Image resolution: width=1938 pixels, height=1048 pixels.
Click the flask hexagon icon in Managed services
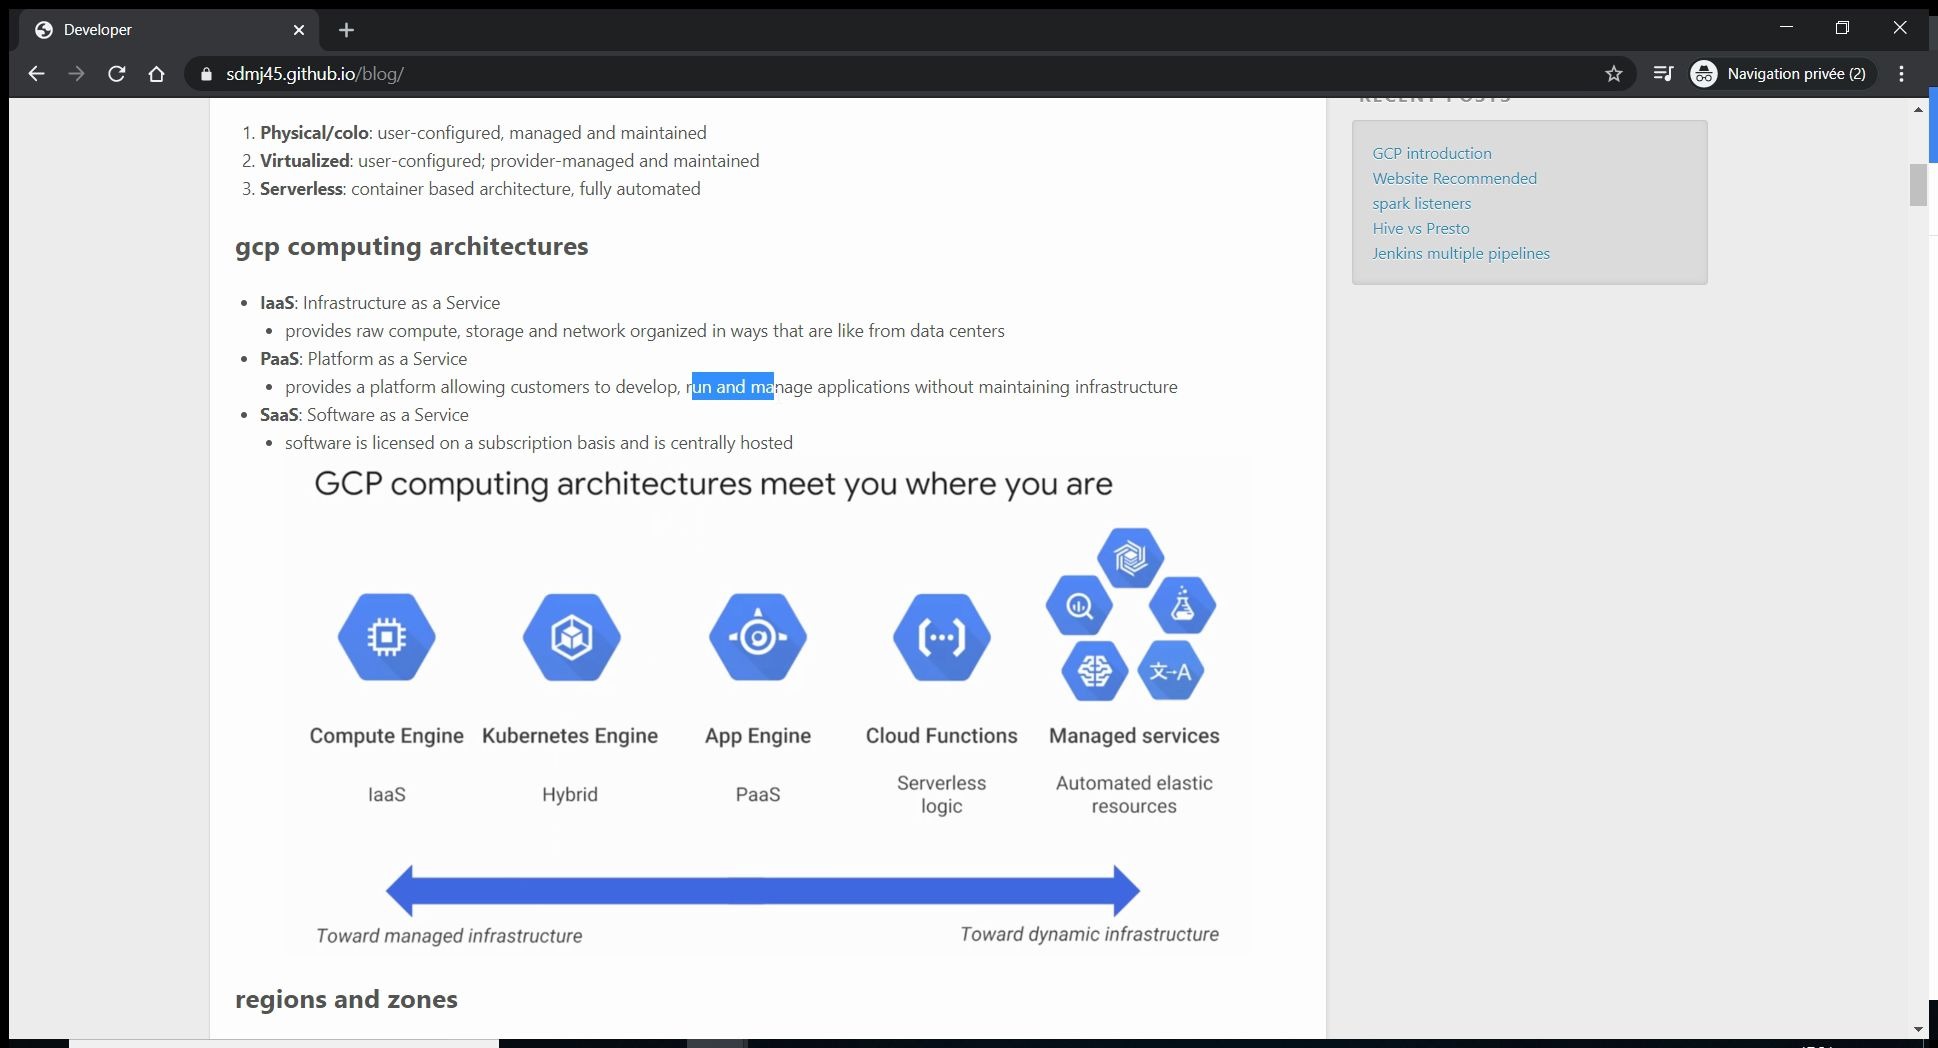(1182, 605)
